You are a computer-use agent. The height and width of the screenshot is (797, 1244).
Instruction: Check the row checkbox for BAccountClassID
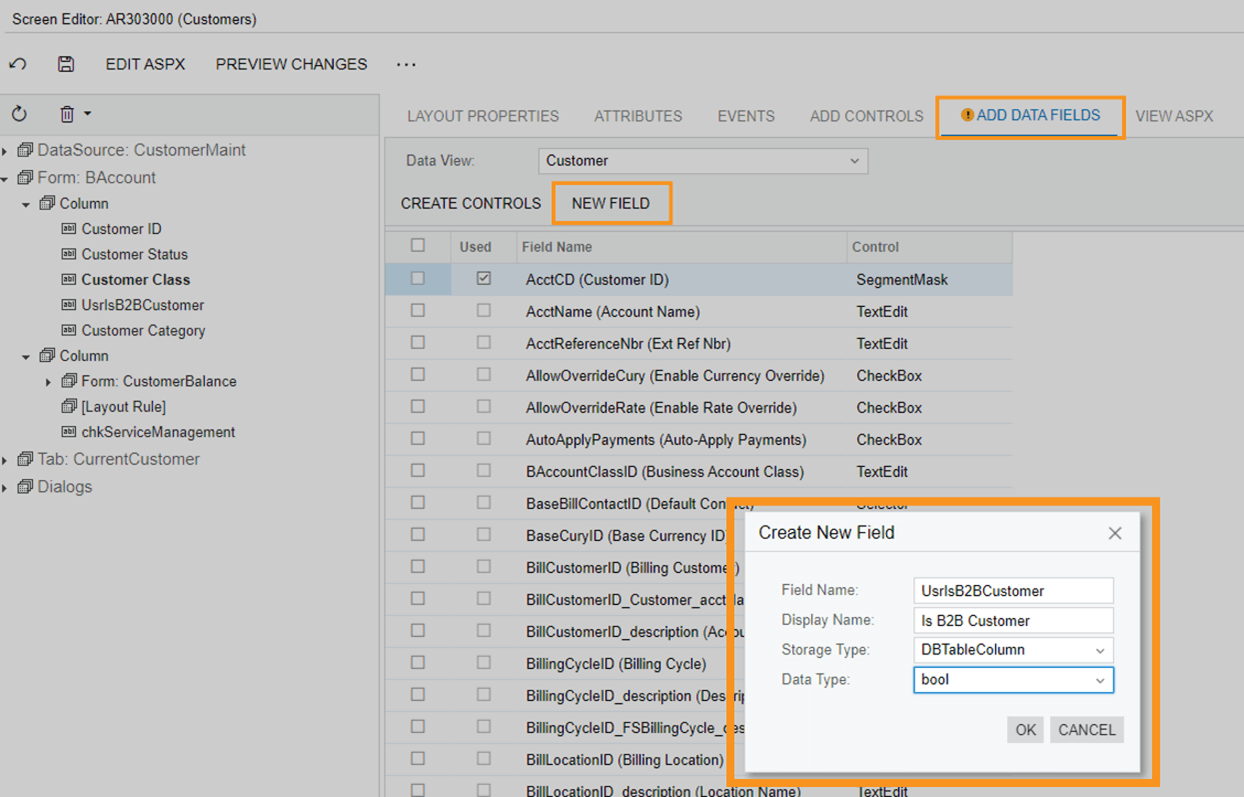point(418,471)
